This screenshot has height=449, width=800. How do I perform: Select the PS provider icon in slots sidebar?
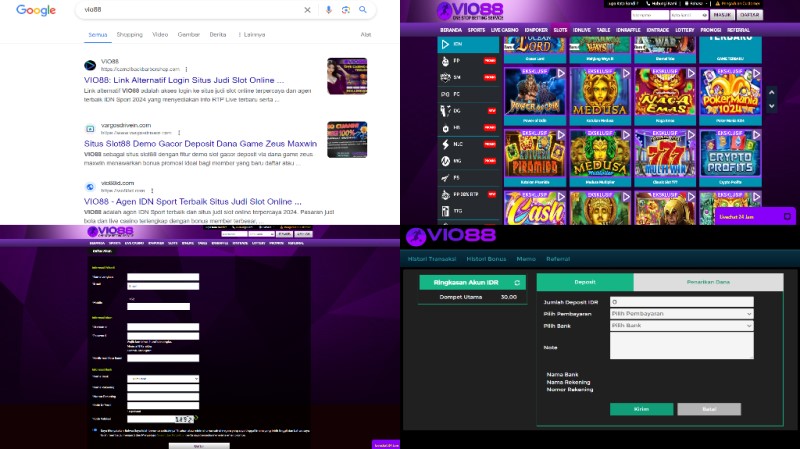pyautogui.click(x=445, y=178)
